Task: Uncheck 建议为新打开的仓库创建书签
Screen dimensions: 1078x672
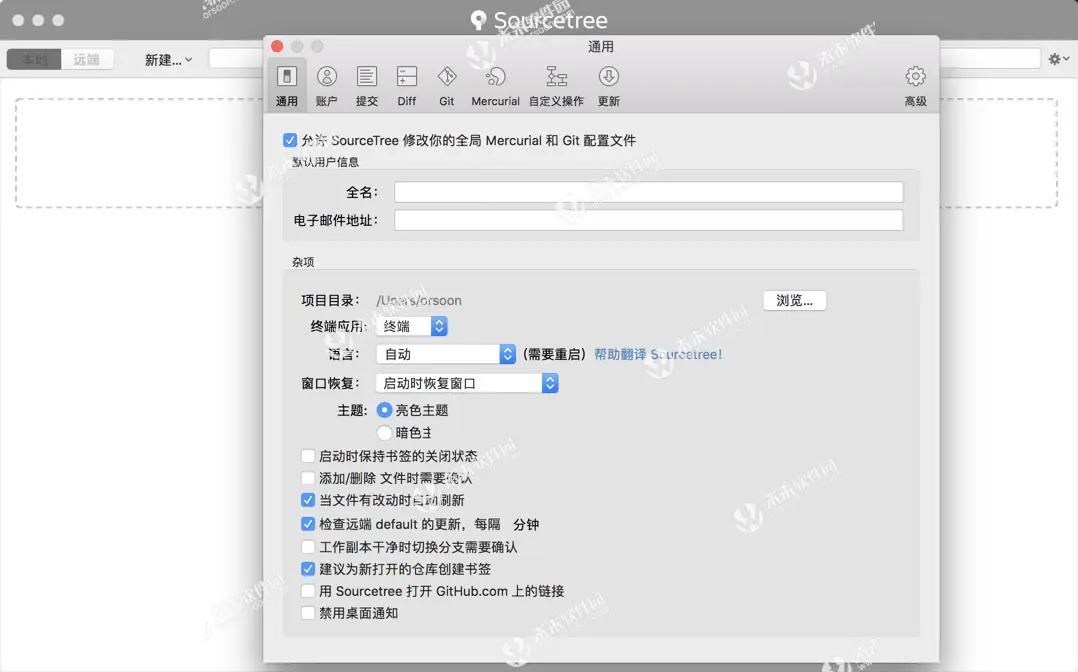Action: click(308, 569)
